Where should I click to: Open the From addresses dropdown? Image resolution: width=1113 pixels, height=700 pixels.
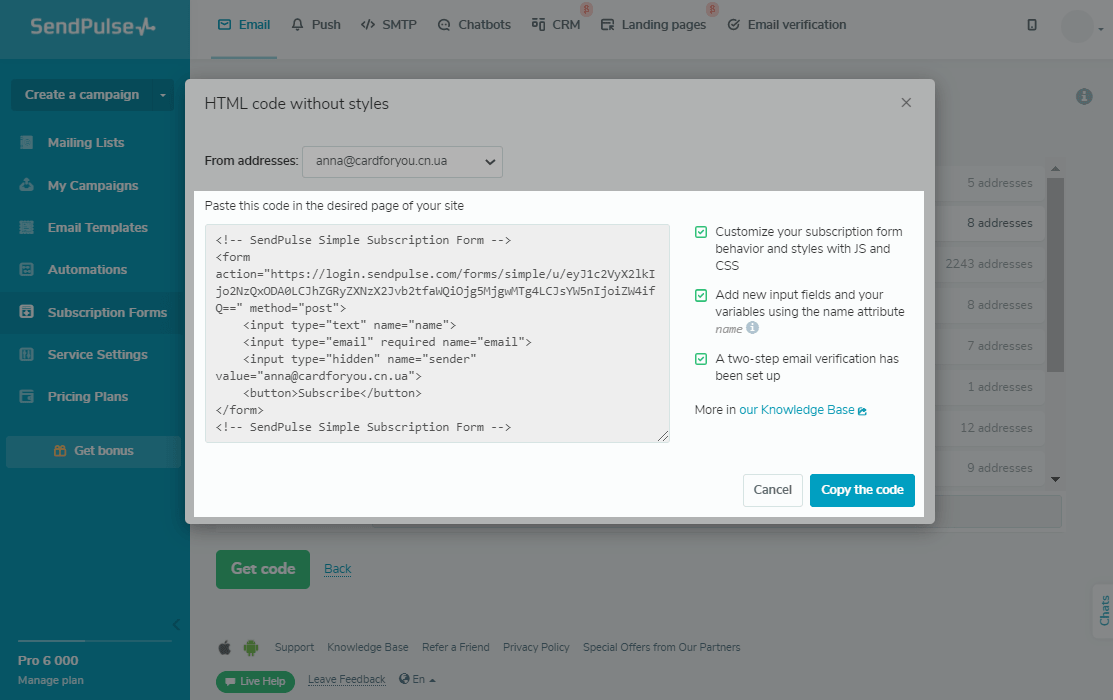[x=402, y=161]
